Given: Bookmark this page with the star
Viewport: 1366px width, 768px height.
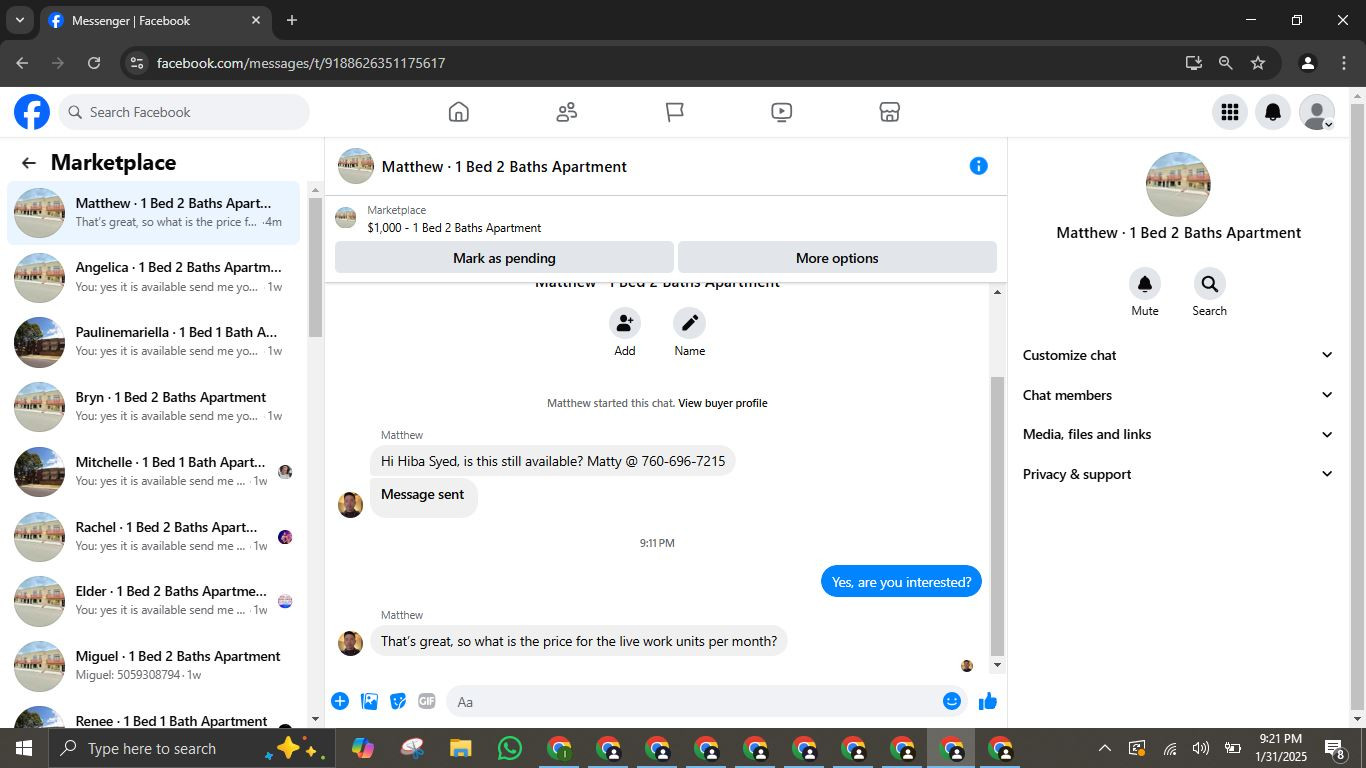Looking at the screenshot, I should point(1258,63).
